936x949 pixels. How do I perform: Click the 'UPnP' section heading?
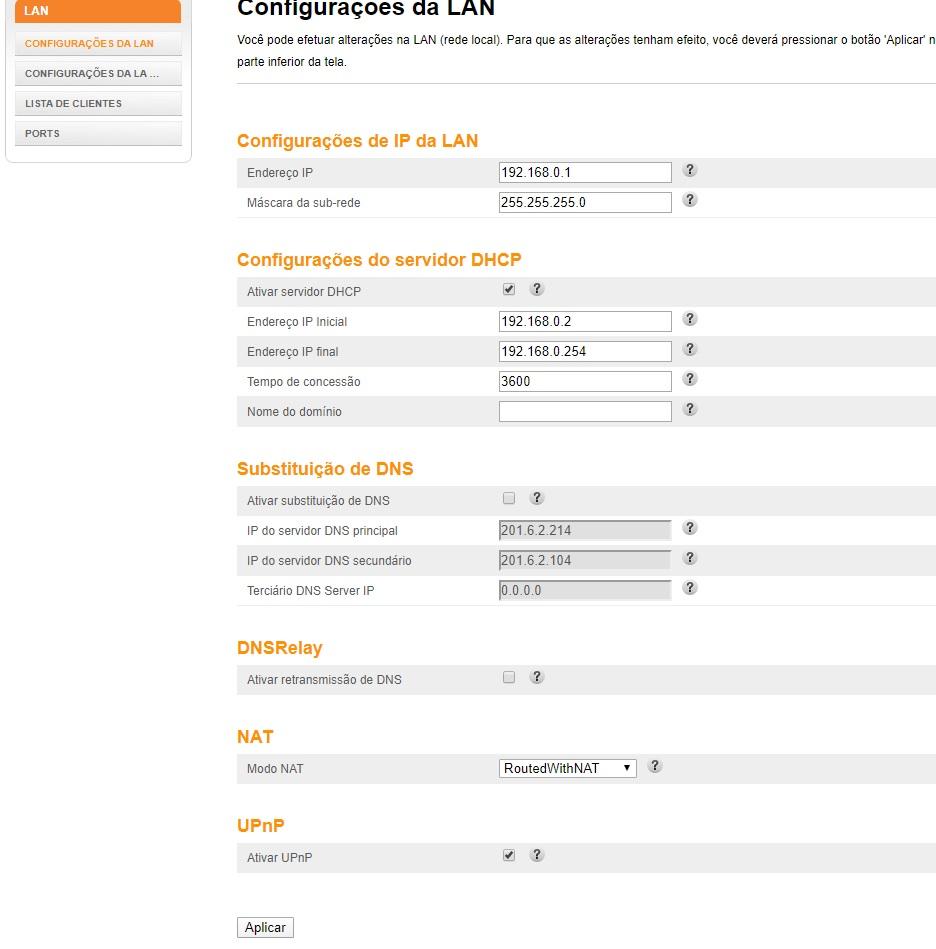[261, 826]
